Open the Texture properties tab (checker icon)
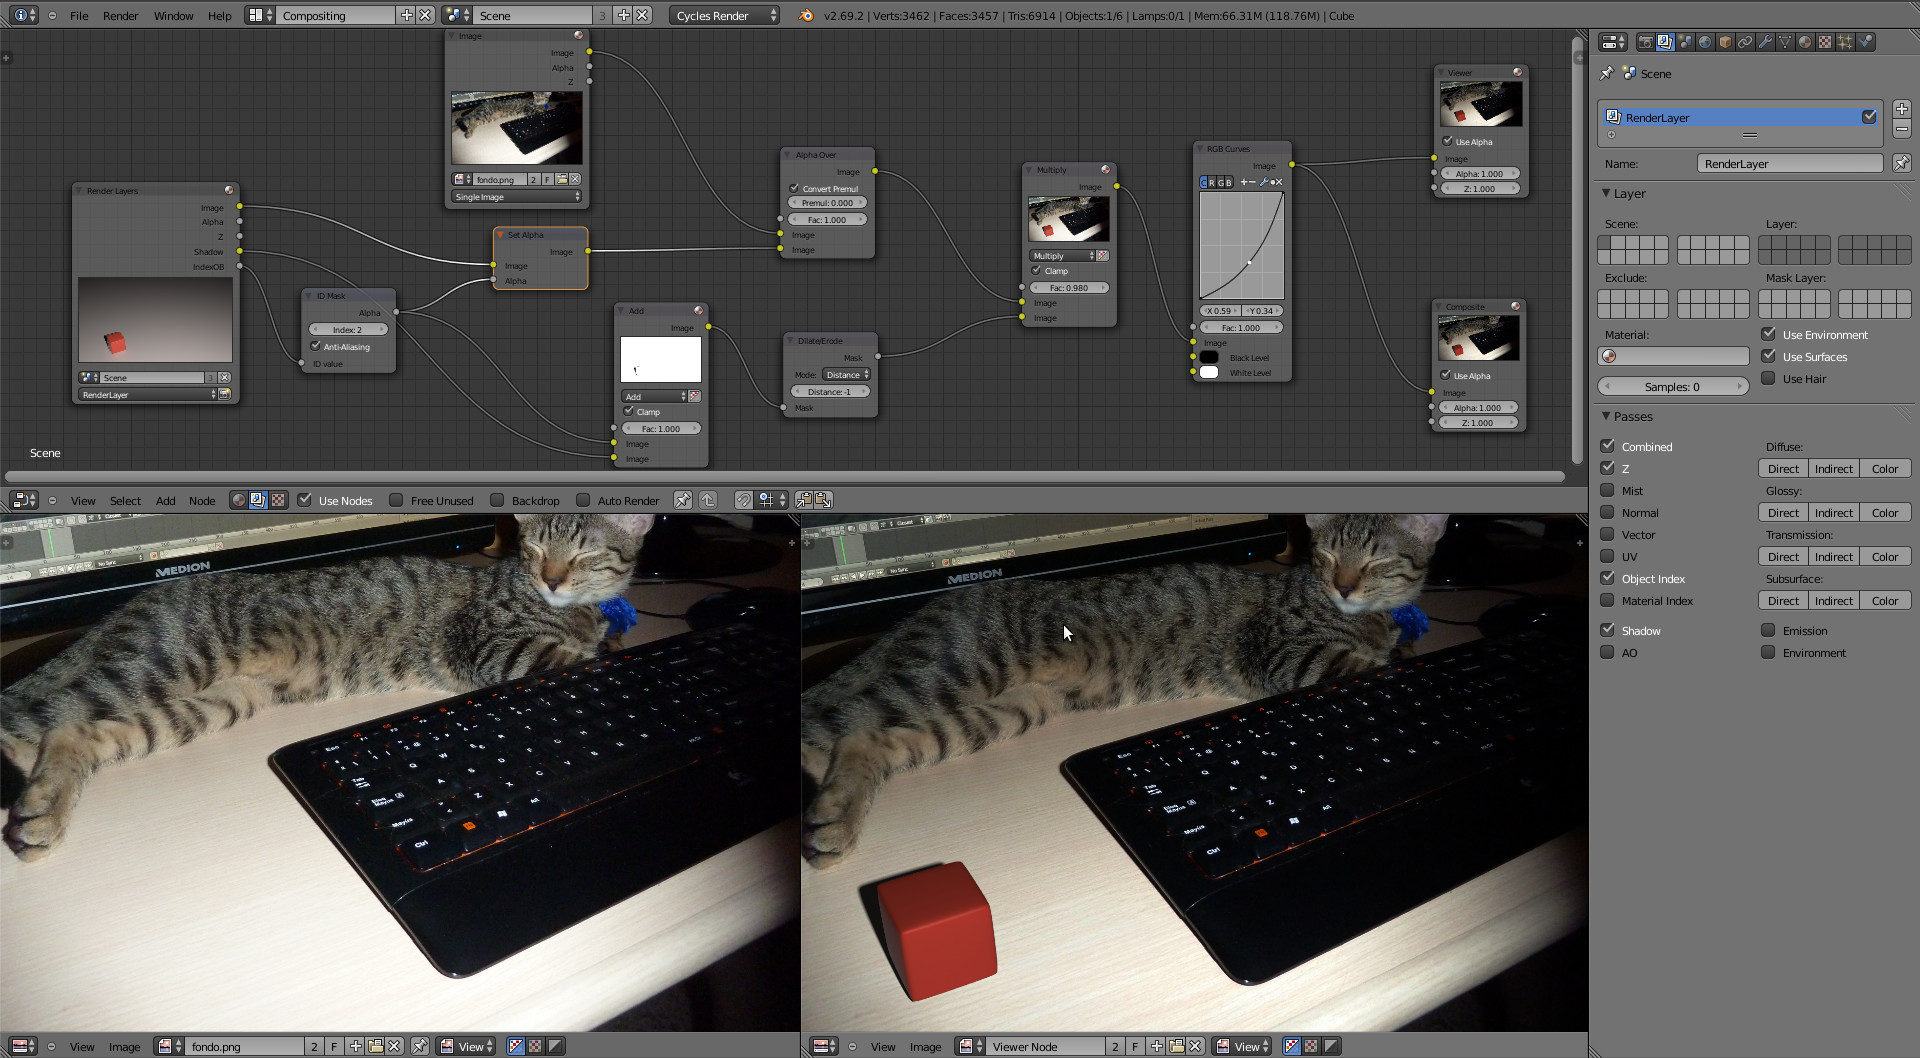This screenshot has height=1058, width=1920. (x=1825, y=42)
